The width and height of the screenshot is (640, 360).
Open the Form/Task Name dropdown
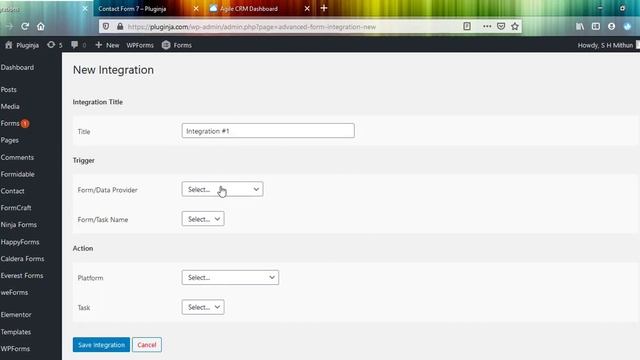tap(203, 219)
